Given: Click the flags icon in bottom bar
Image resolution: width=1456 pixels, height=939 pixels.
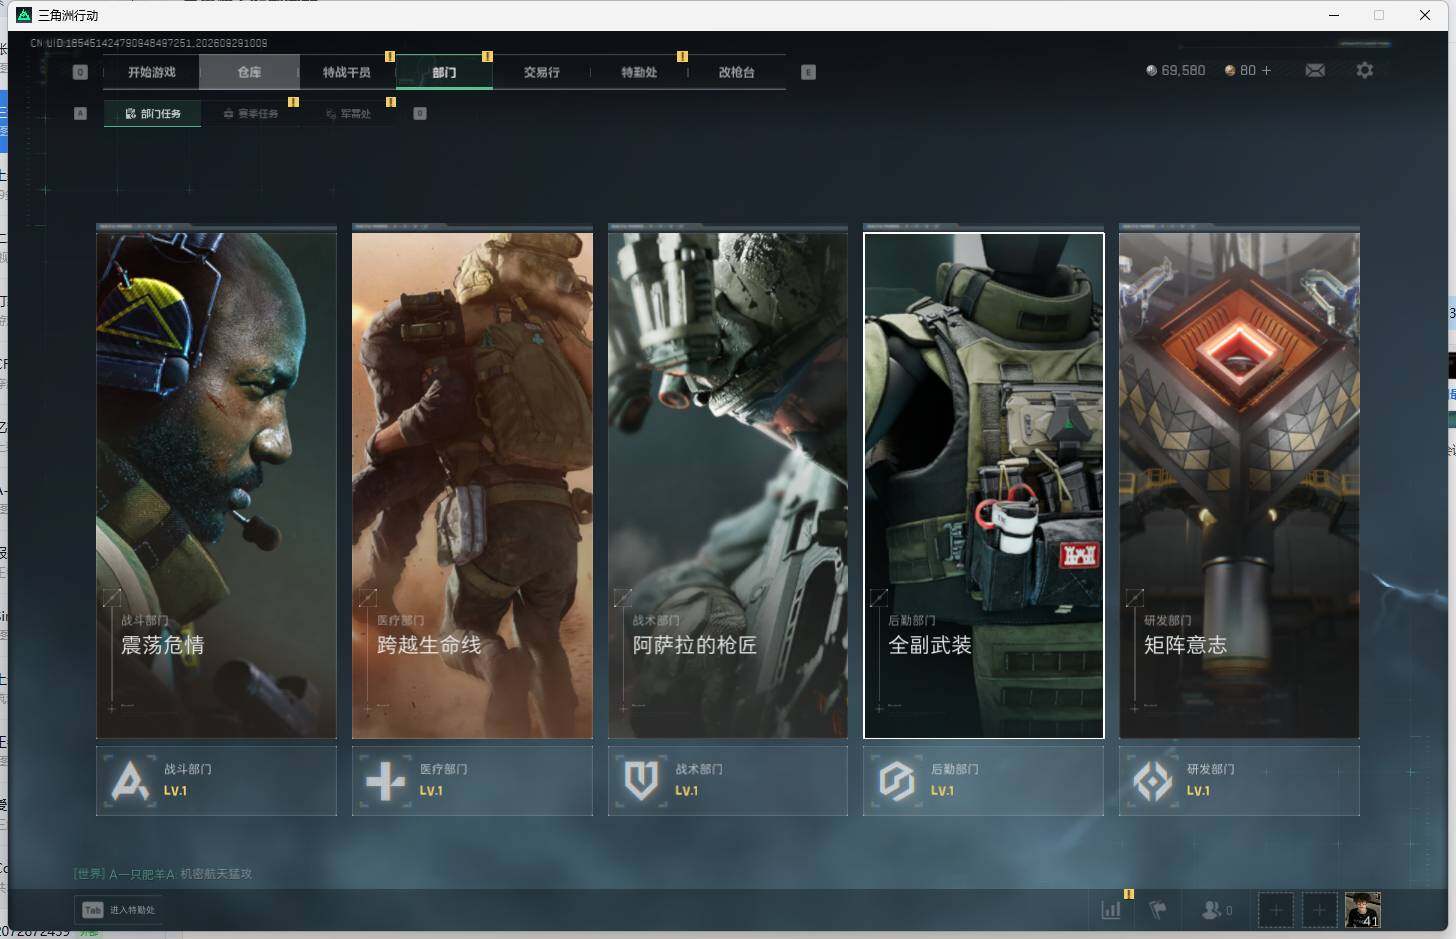Looking at the screenshot, I should [1158, 910].
